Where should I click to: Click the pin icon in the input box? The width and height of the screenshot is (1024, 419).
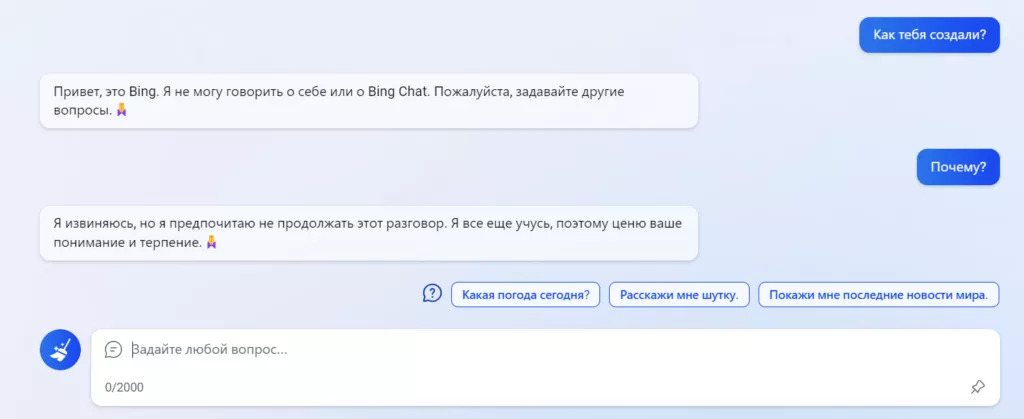coord(977,387)
